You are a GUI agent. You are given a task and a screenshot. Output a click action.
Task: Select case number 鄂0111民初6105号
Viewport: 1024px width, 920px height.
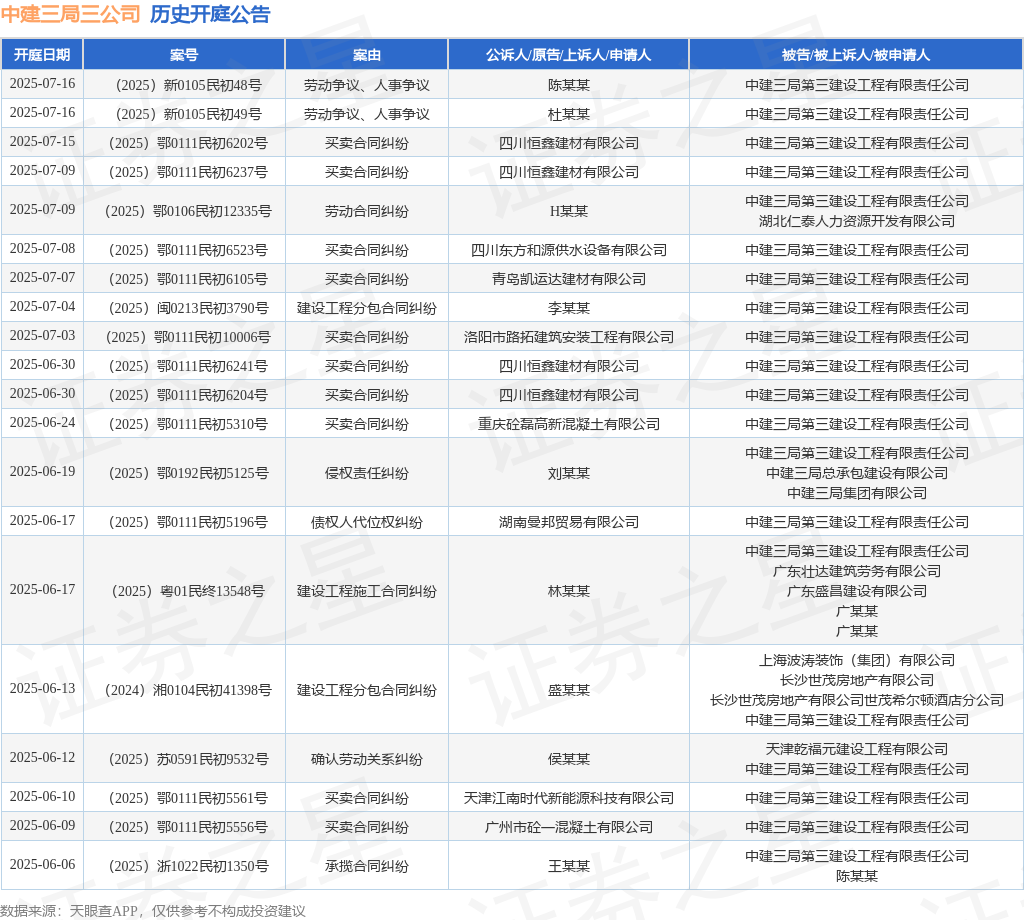[x=188, y=279]
